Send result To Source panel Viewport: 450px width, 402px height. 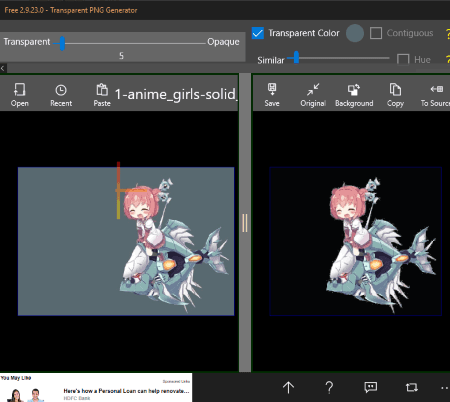point(435,95)
